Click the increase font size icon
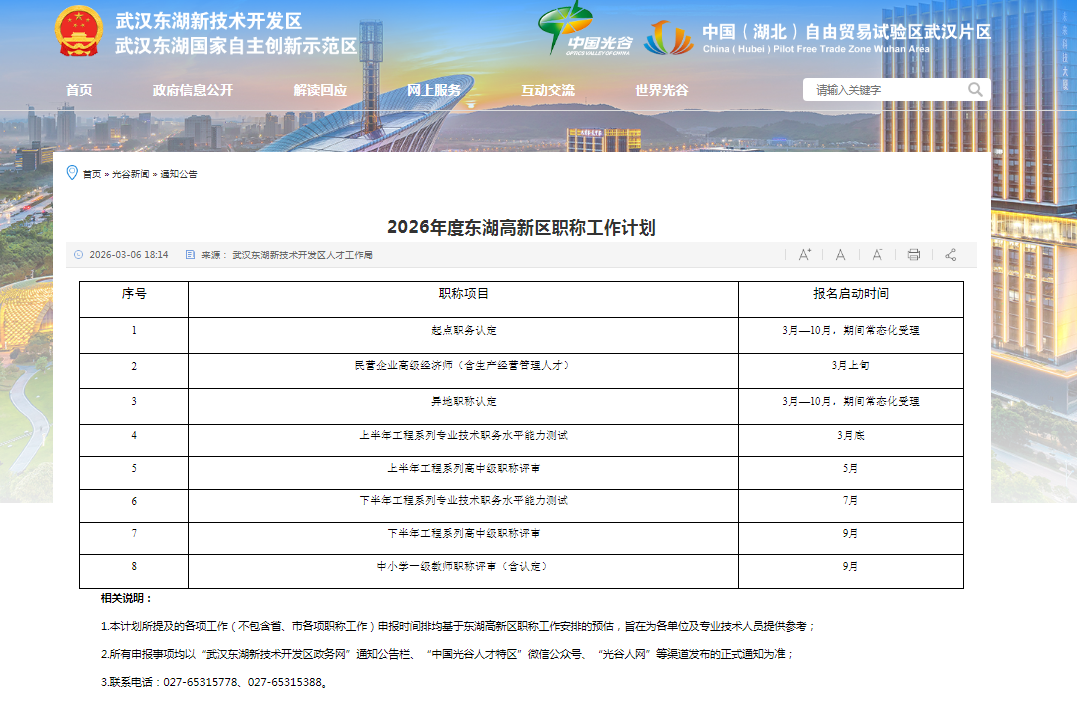Viewport: 1077px width, 706px height. (x=805, y=255)
